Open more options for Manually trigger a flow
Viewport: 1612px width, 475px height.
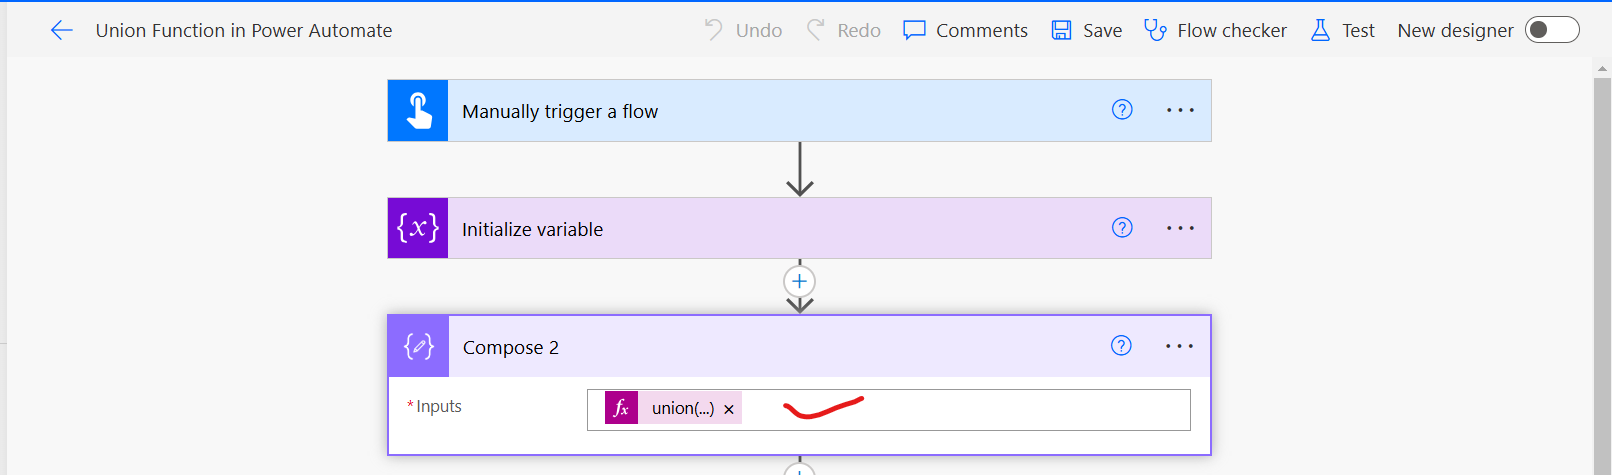tap(1180, 110)
